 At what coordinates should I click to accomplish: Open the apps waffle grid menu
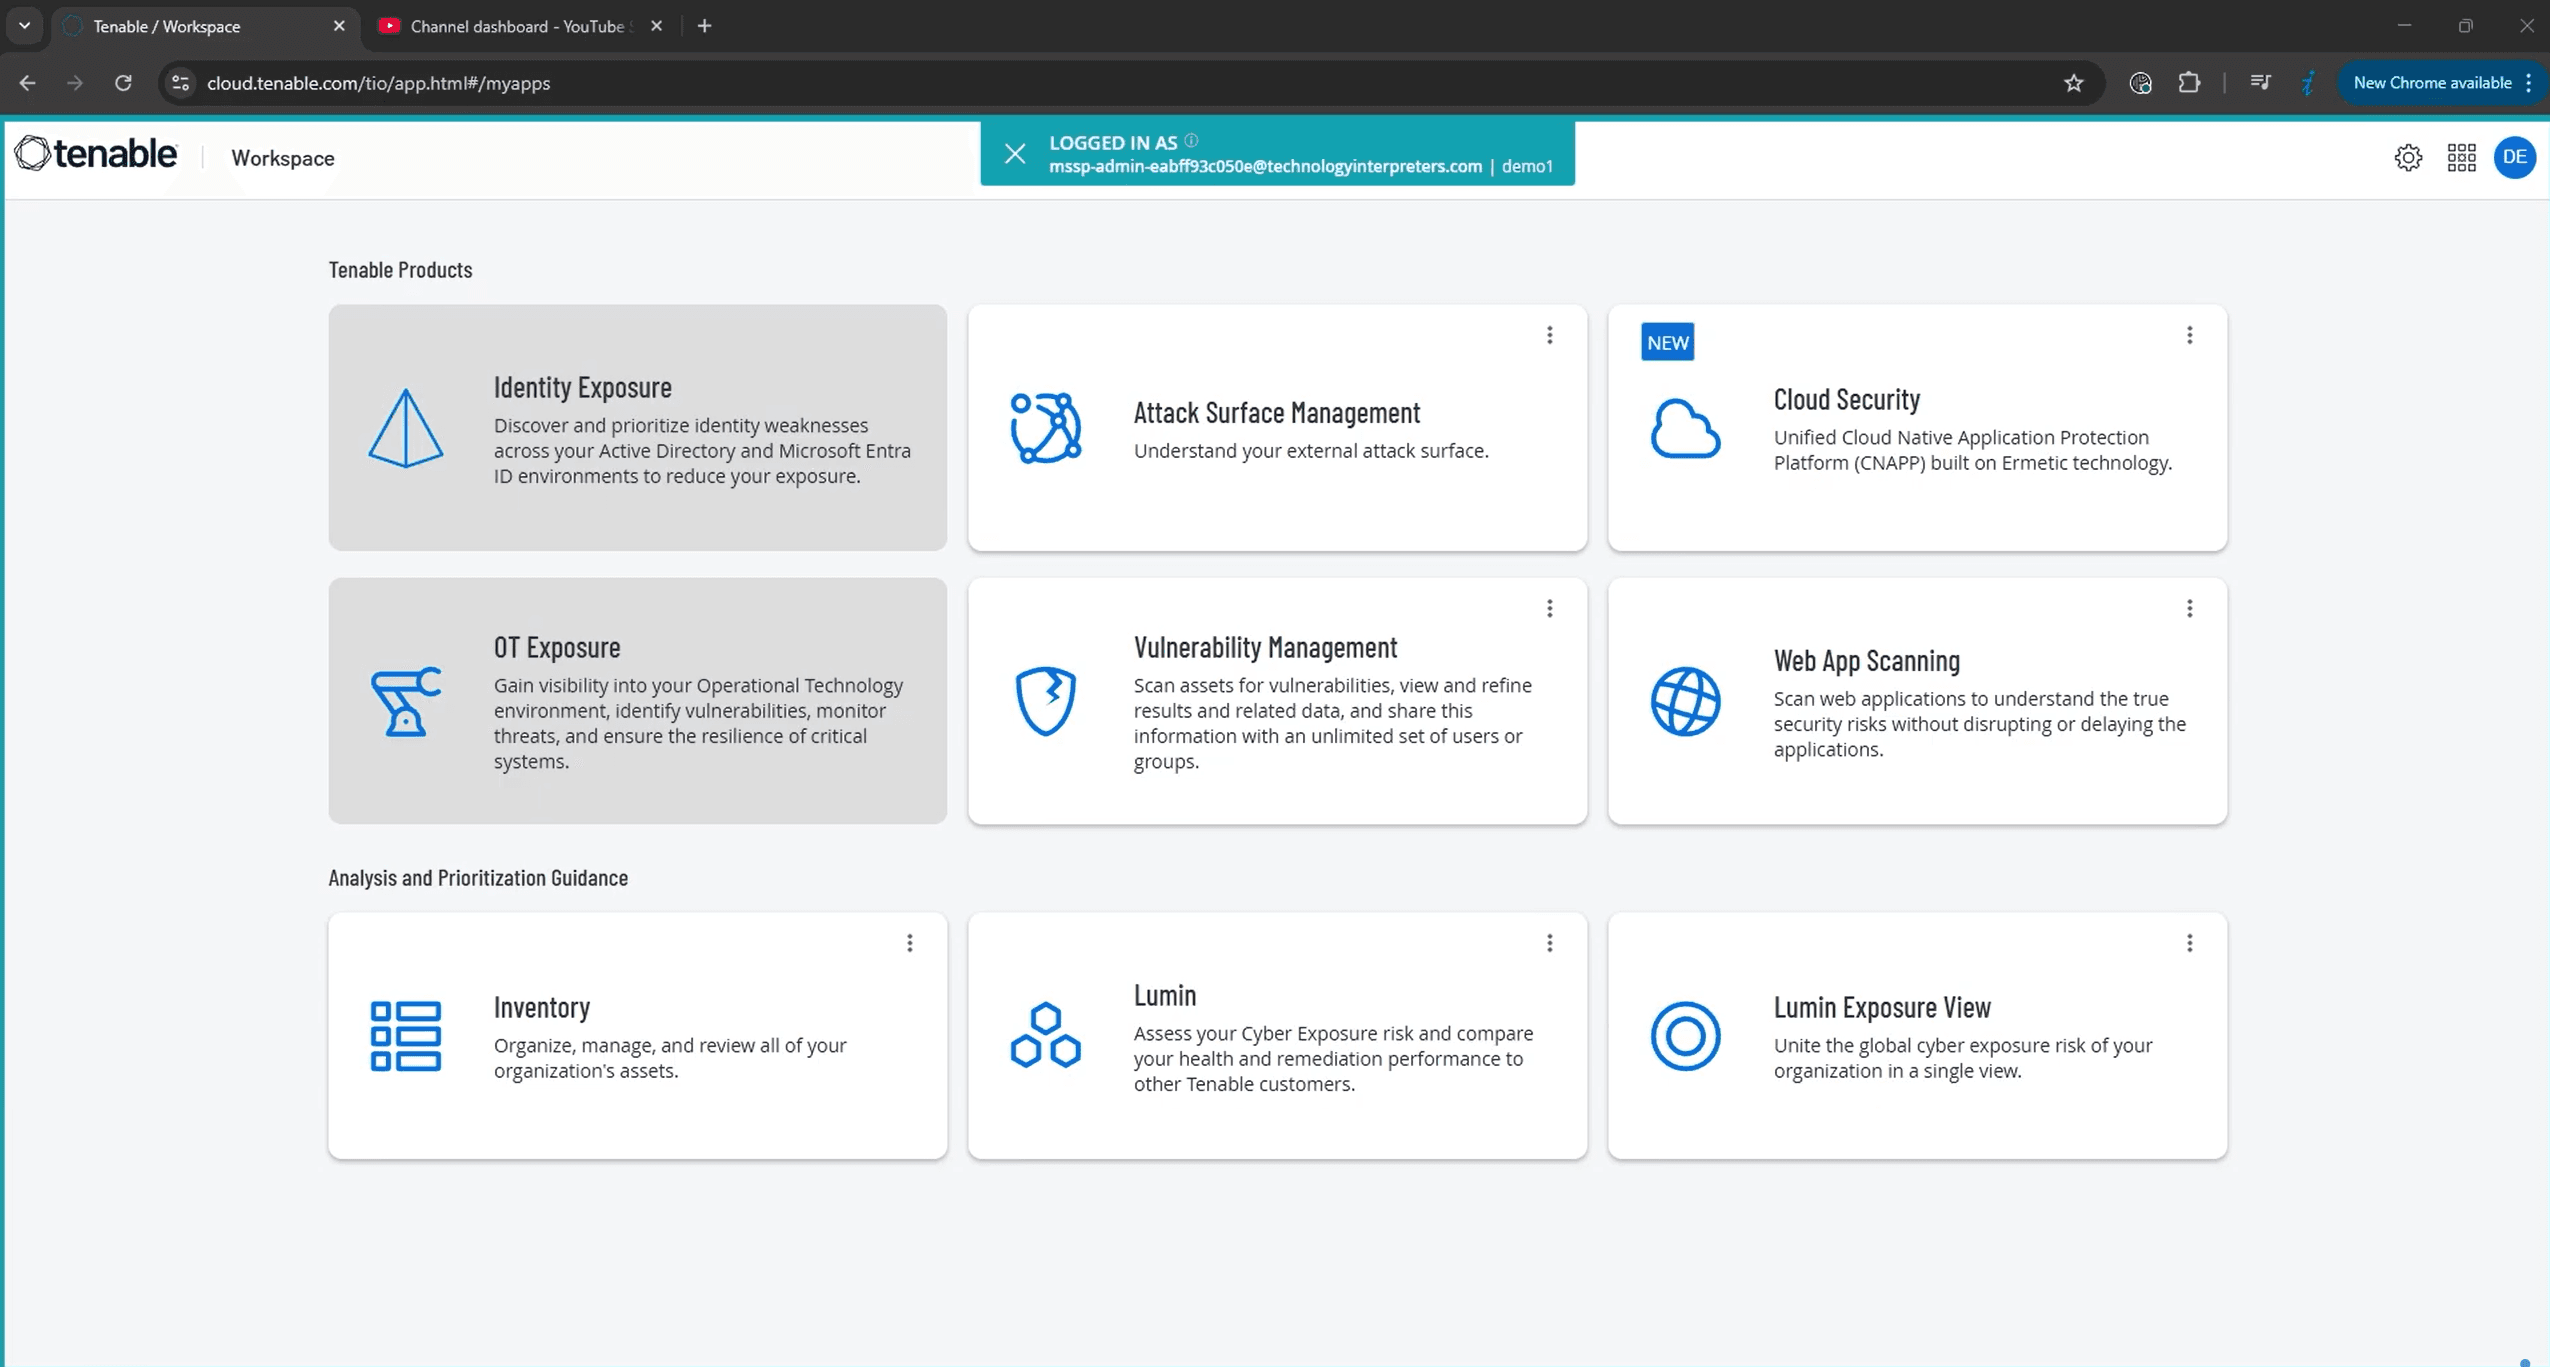[x=2461, y=157]
